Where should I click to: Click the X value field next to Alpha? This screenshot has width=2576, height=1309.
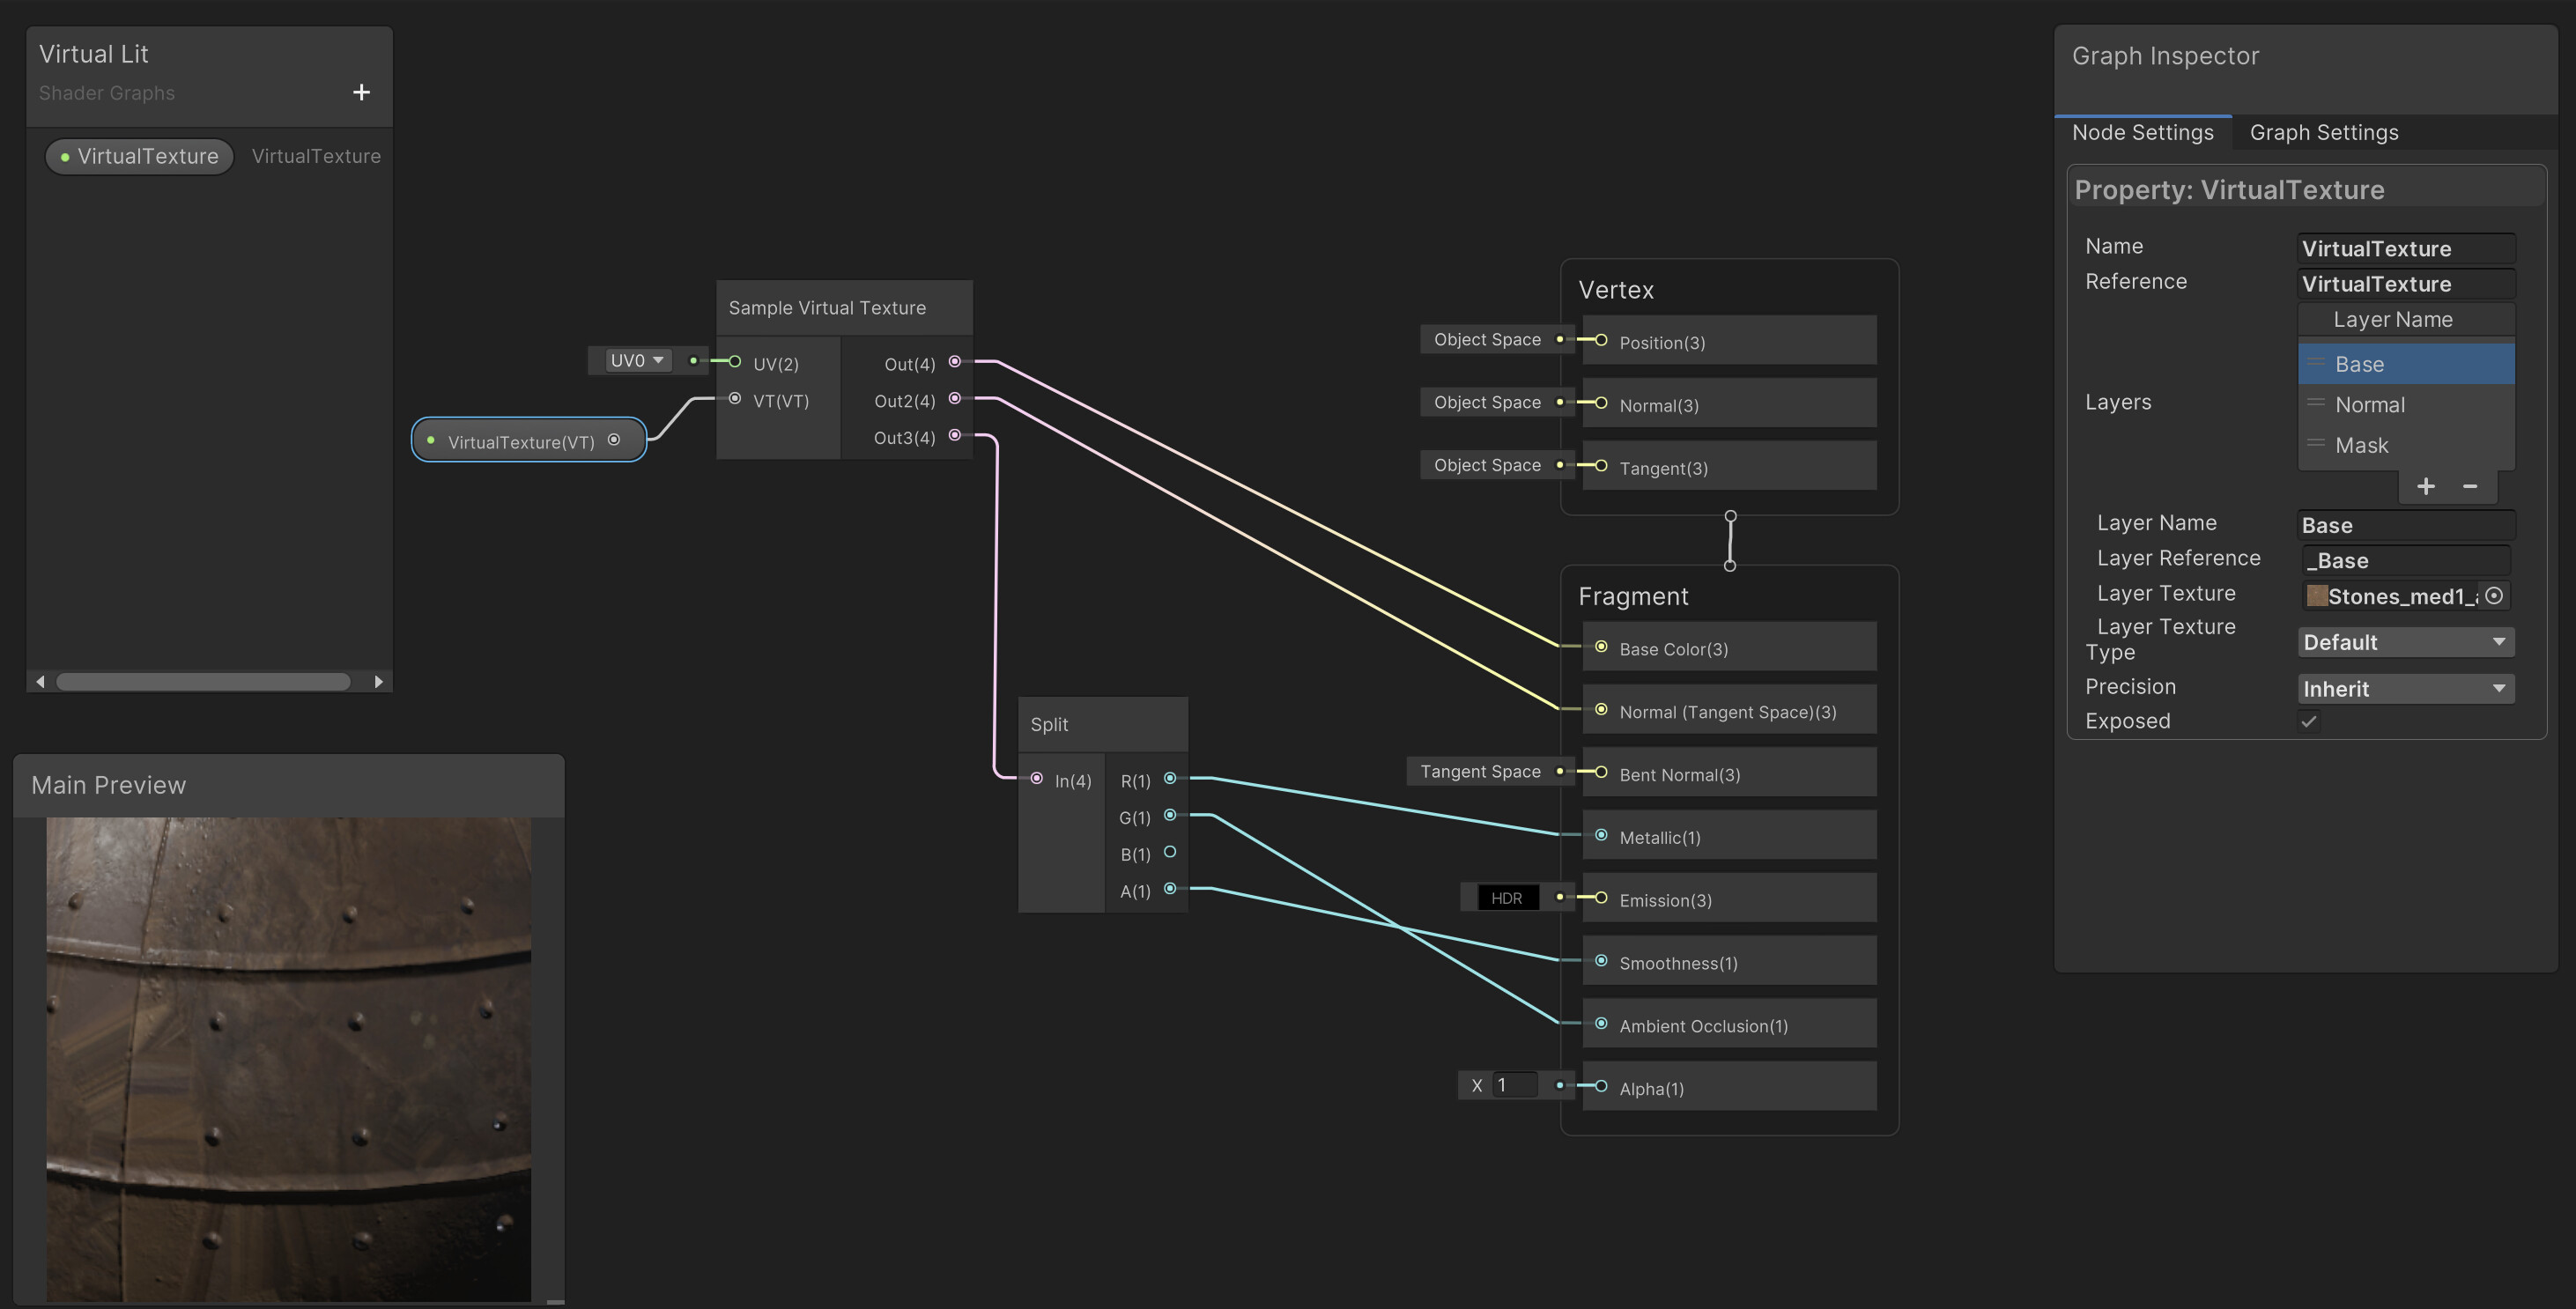click(1514, 1084)
